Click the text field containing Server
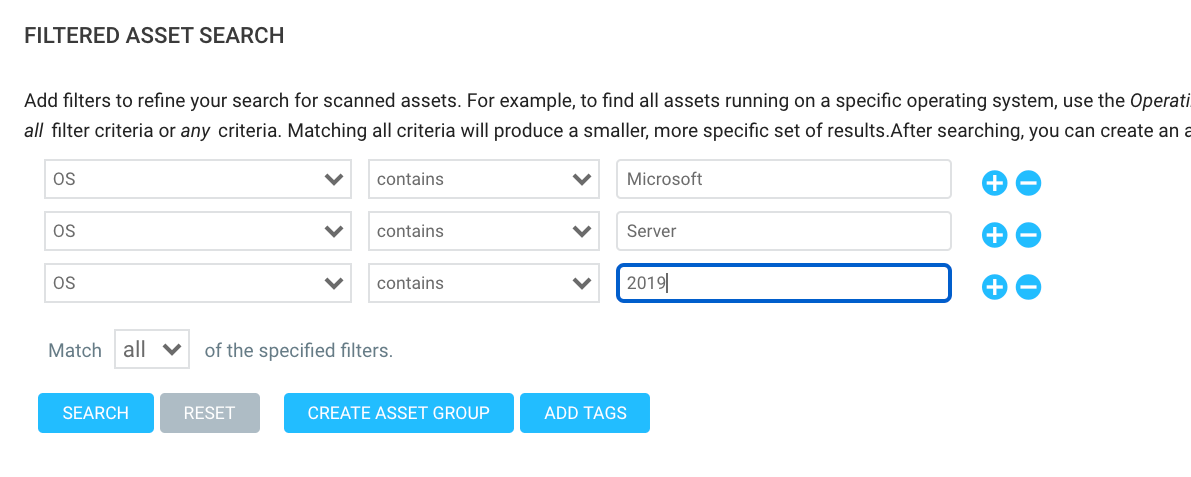Image resolution: width=1191 pixels, height=477 pixels. coord(783,232)
